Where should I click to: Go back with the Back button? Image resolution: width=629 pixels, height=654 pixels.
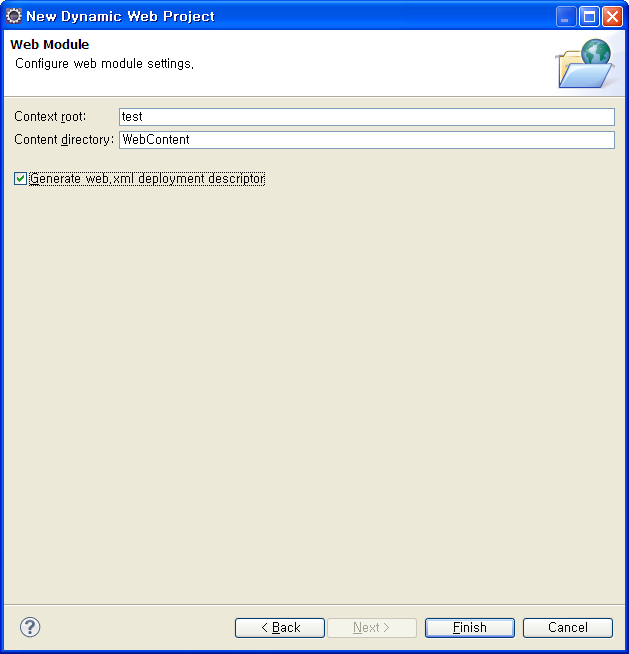(280, 628)
